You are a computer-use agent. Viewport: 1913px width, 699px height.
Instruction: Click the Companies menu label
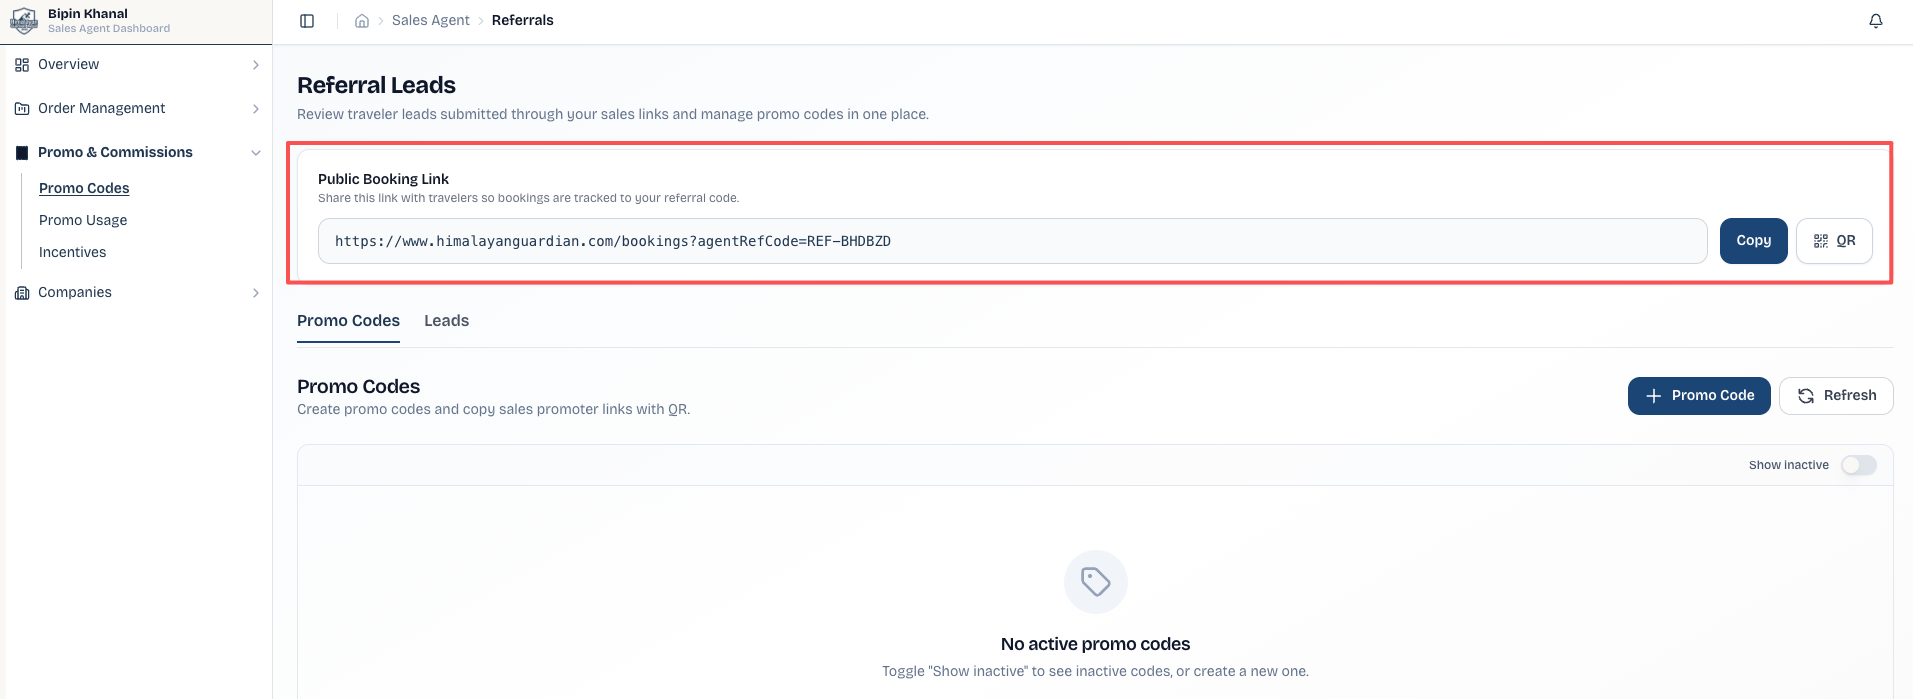(75, 293)
